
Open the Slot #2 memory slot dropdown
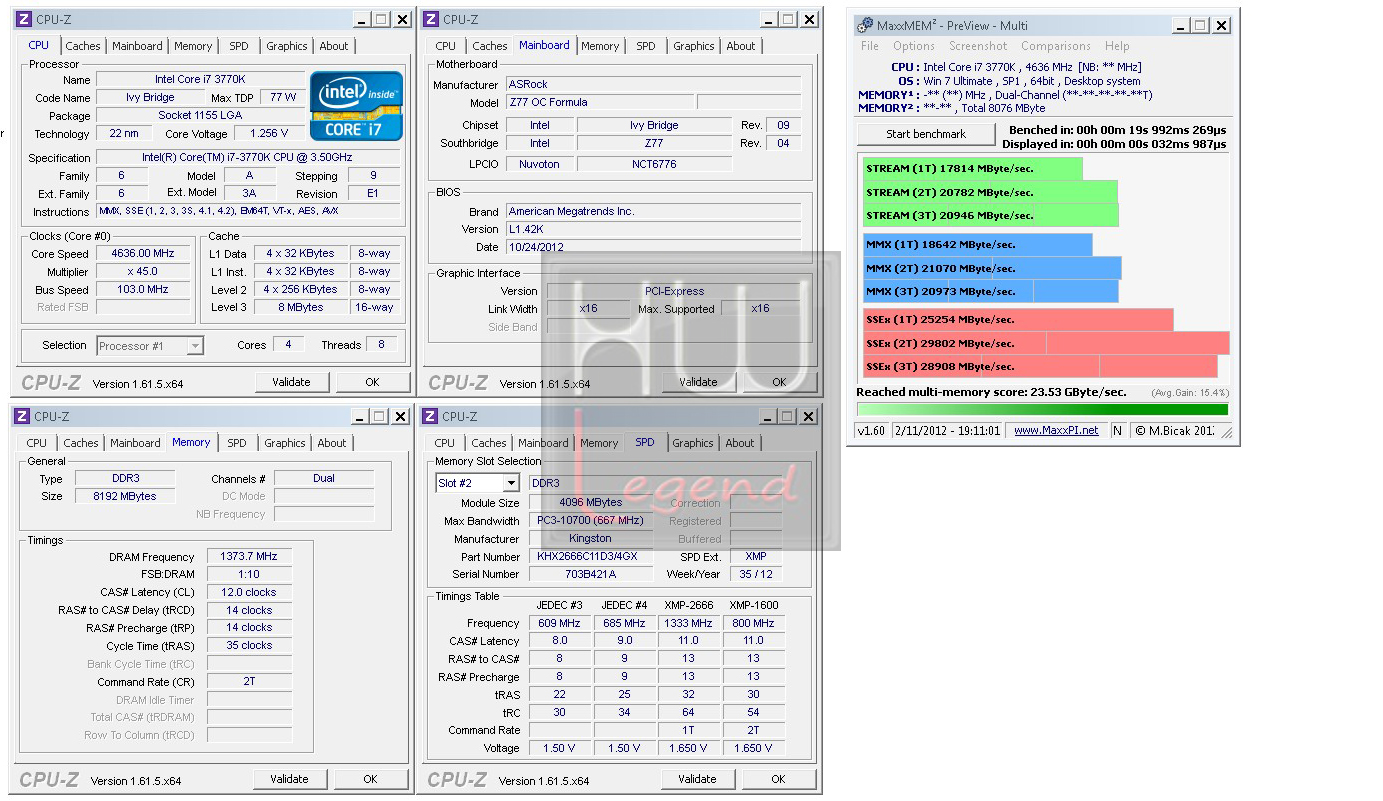(510, 483)
